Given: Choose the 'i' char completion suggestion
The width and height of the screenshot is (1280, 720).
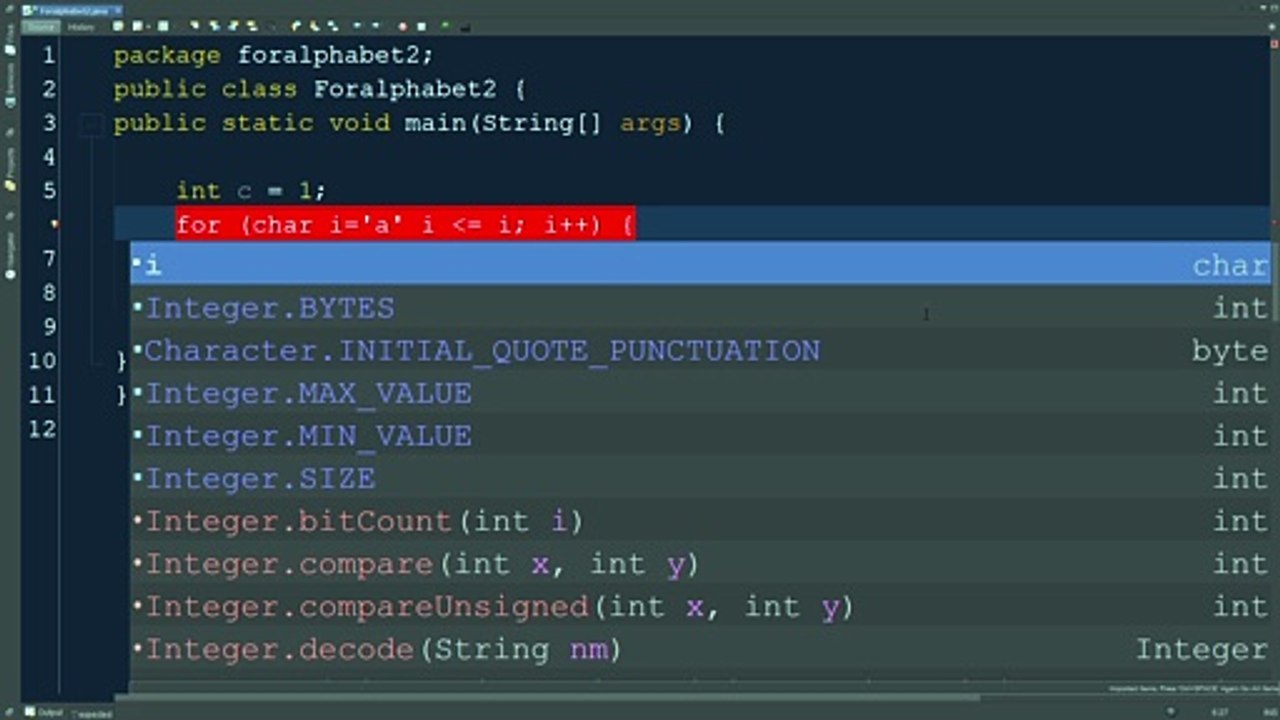Looking at the screenshot, I should 700,264.
